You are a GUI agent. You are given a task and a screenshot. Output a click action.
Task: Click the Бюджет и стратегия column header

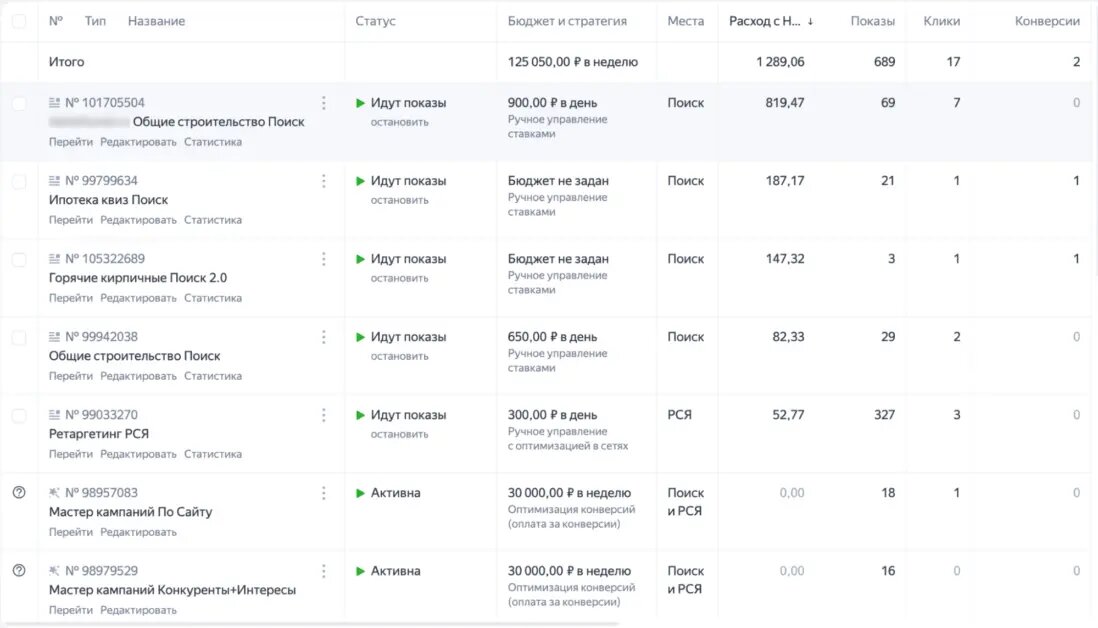coord(567,21)
